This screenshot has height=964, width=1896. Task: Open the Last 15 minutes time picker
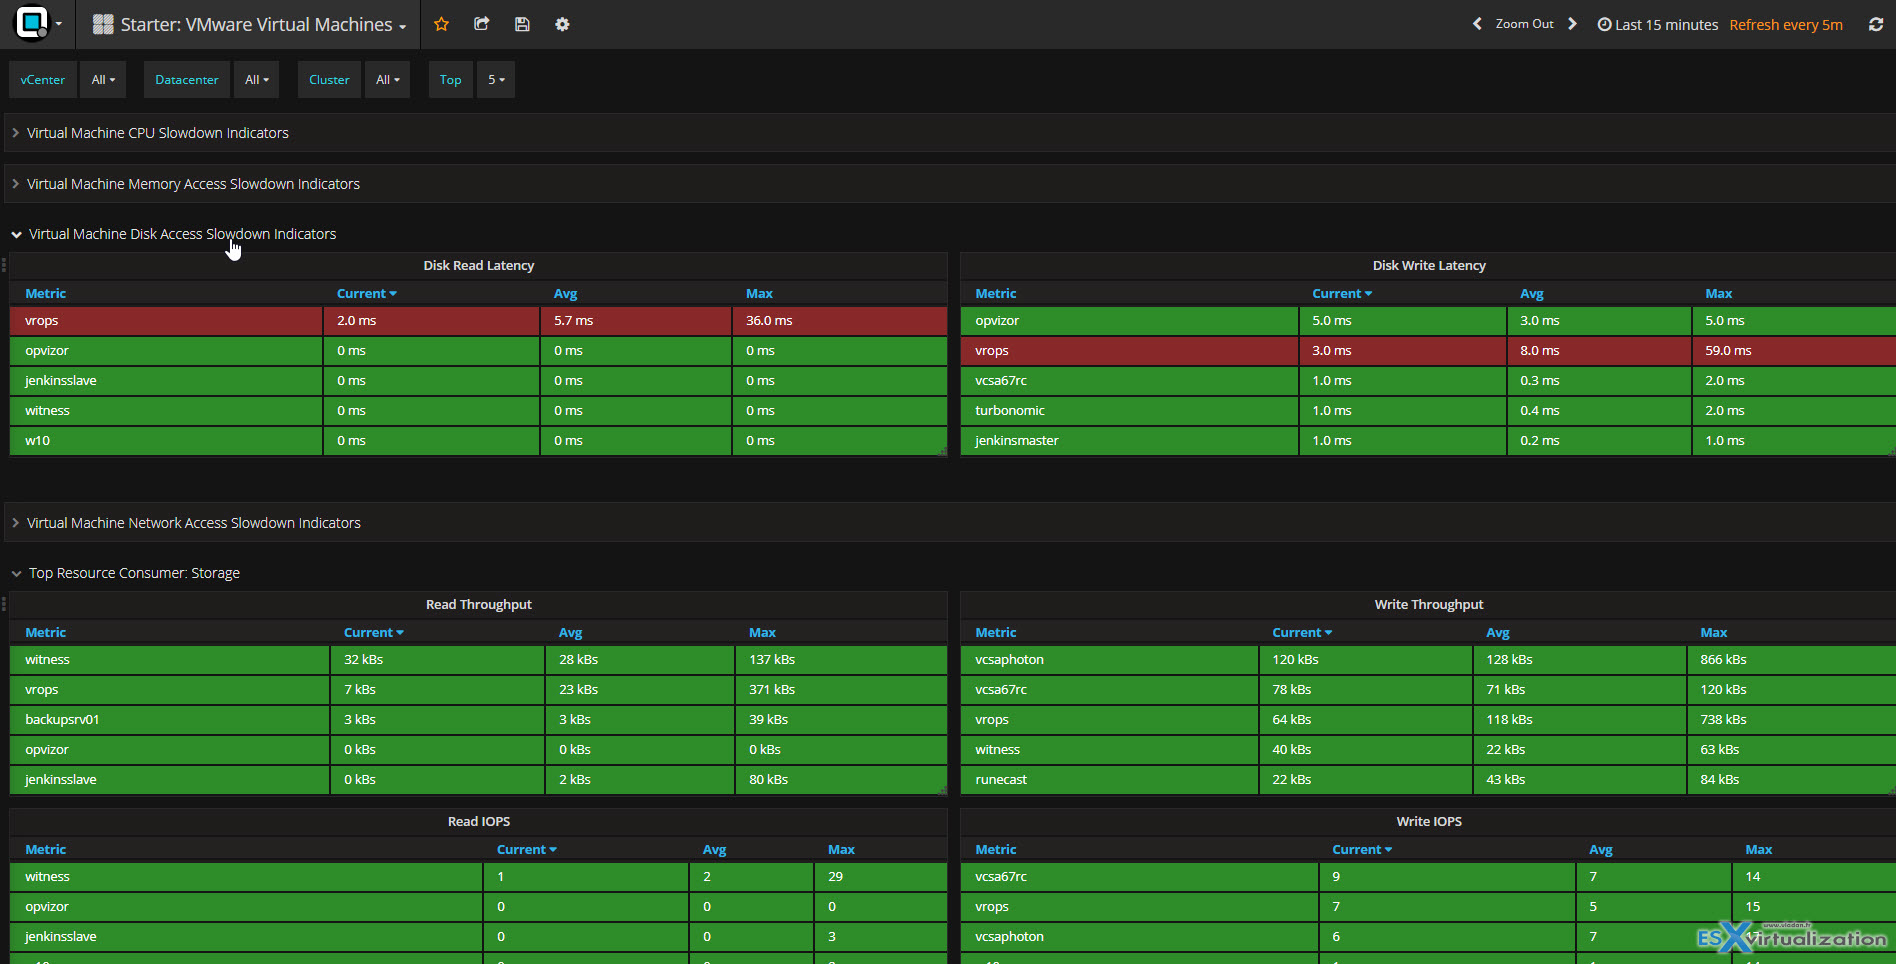tap(1658, 24)
